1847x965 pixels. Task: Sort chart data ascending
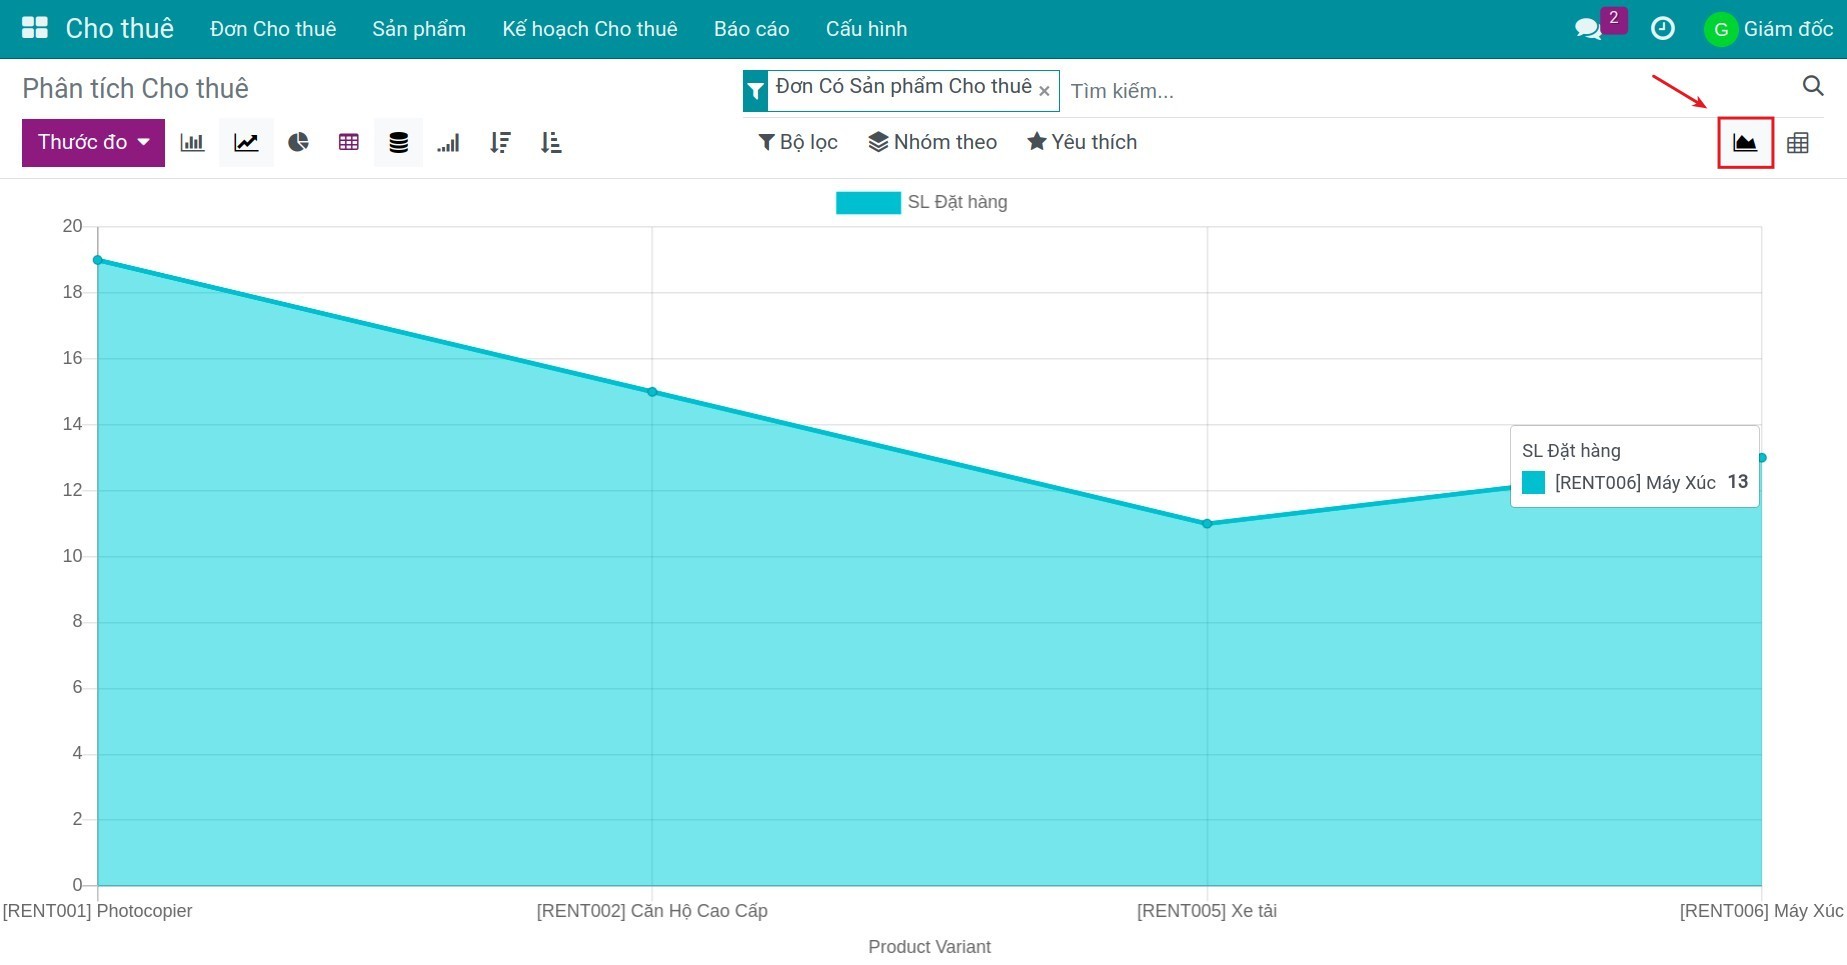551,142
